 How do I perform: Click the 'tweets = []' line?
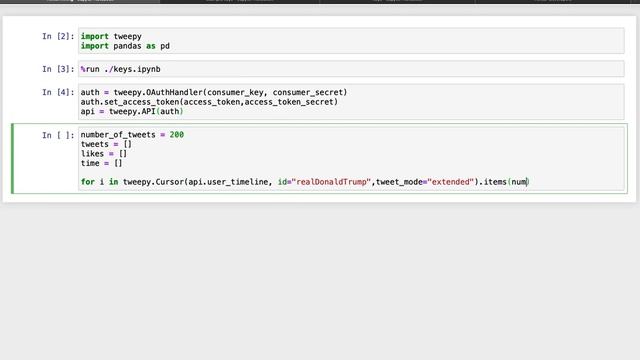click(x=106, y=144)
